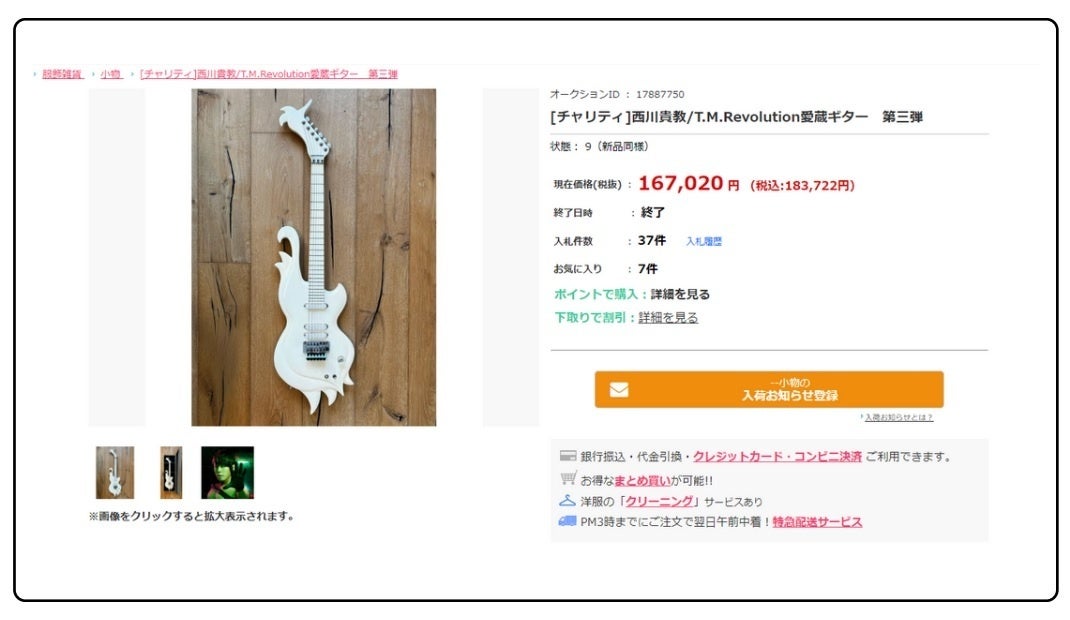Image resolution: width=1070 pixels, height=620 pixels.
Task: Click the envelope icon on orange button
Action: [x=619, y=389]
